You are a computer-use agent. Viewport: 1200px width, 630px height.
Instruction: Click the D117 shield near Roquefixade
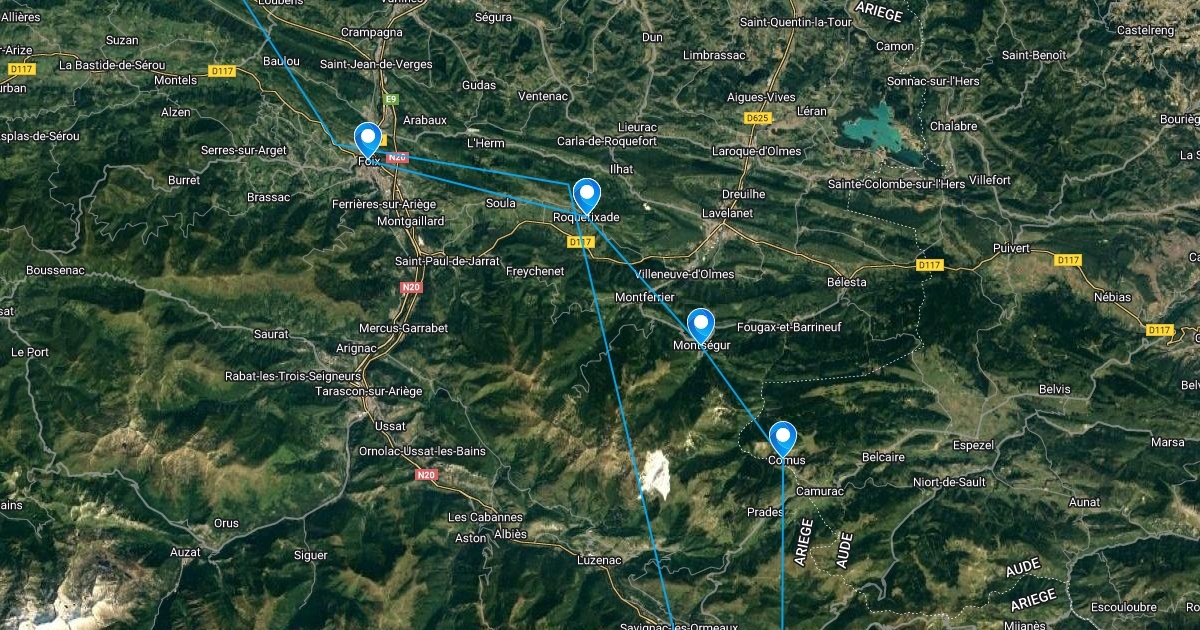click(x=580, y=242)
